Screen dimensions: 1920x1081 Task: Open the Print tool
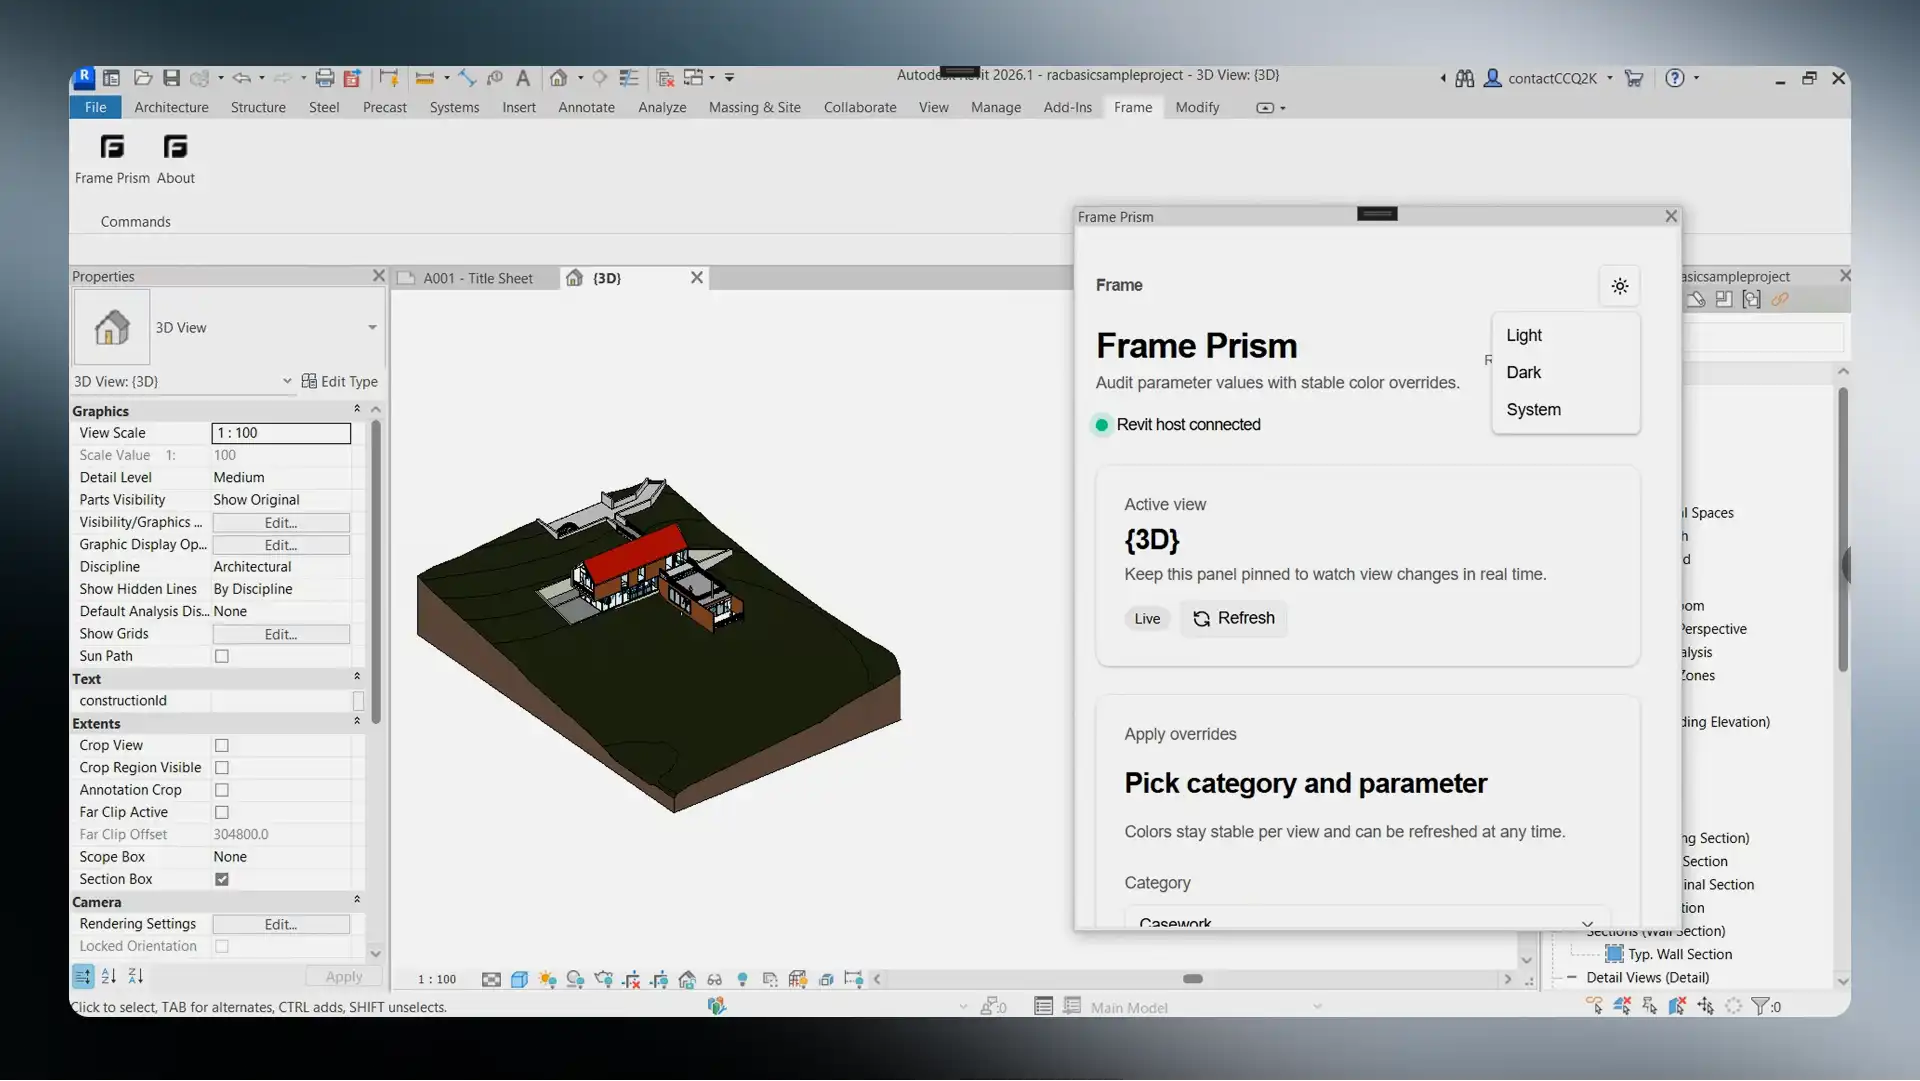(324, 78)
